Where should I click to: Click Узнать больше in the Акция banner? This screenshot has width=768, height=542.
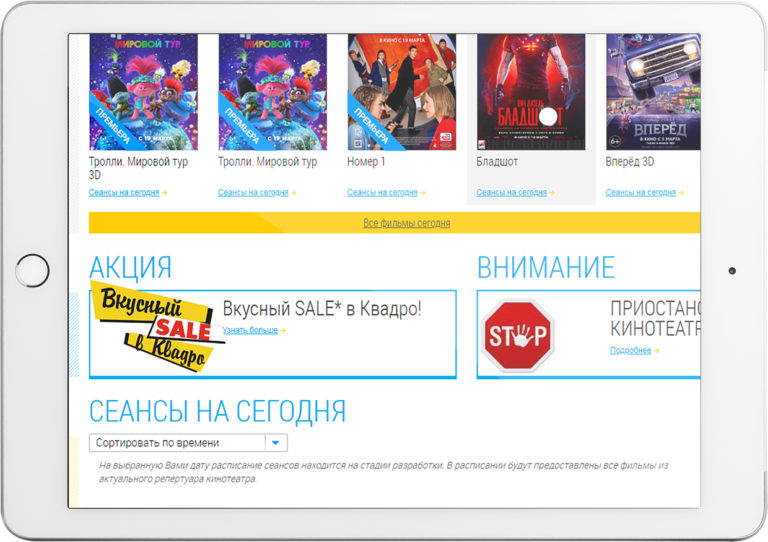click(x=250, y=330)
